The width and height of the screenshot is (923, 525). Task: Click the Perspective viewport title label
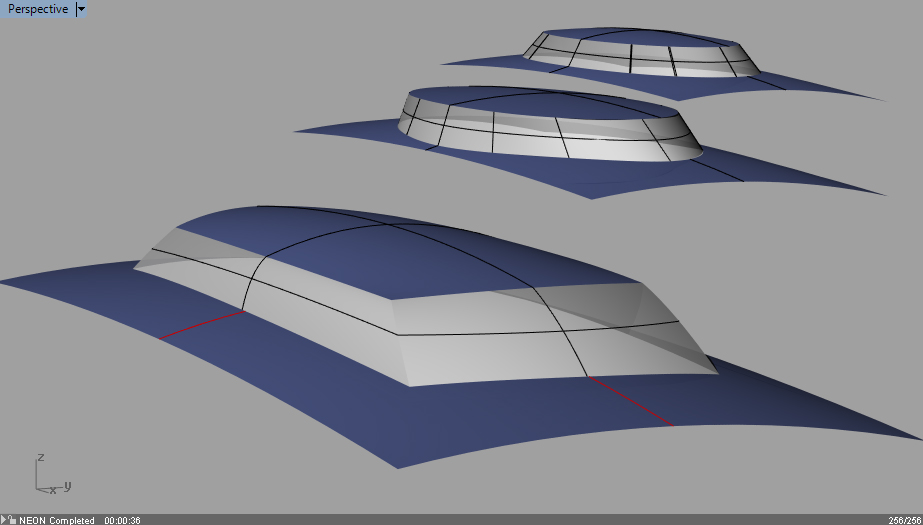coord(38,9)
